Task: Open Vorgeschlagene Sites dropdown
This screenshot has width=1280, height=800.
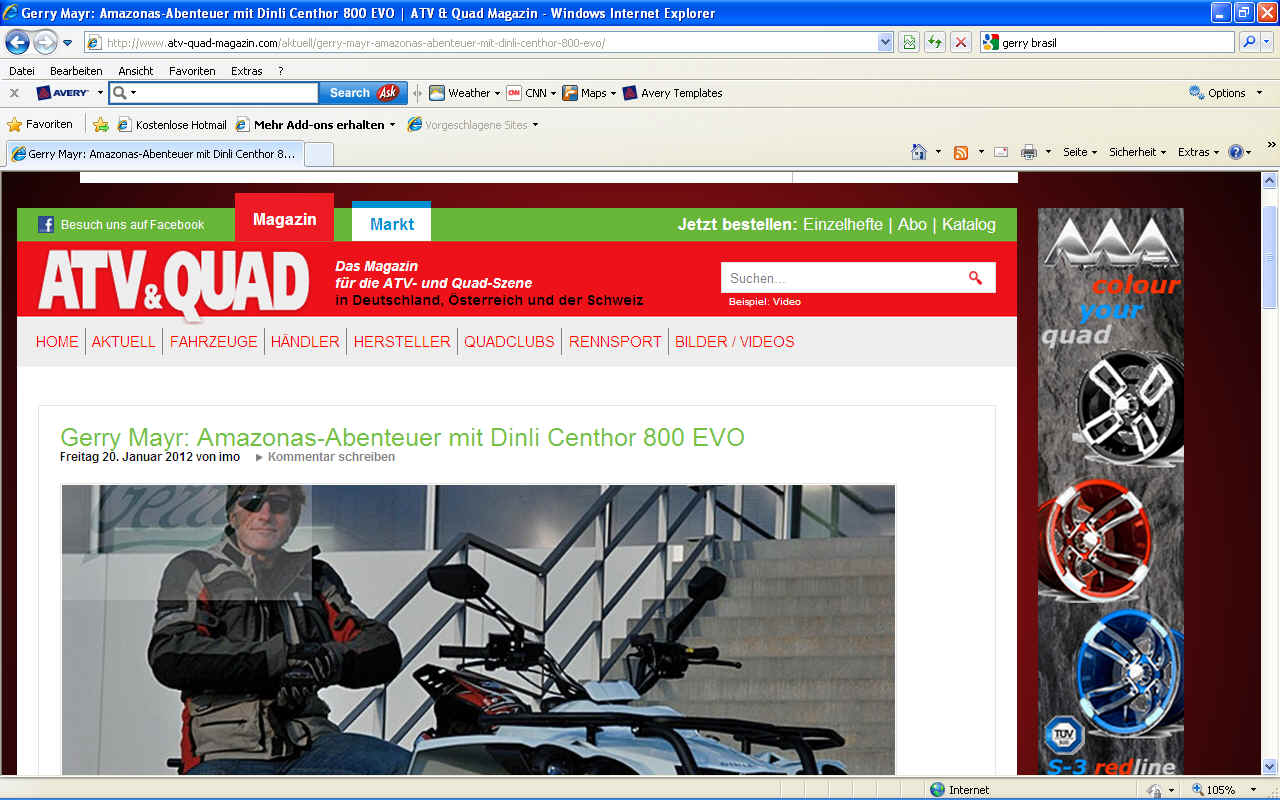Action: coord(473,125)
